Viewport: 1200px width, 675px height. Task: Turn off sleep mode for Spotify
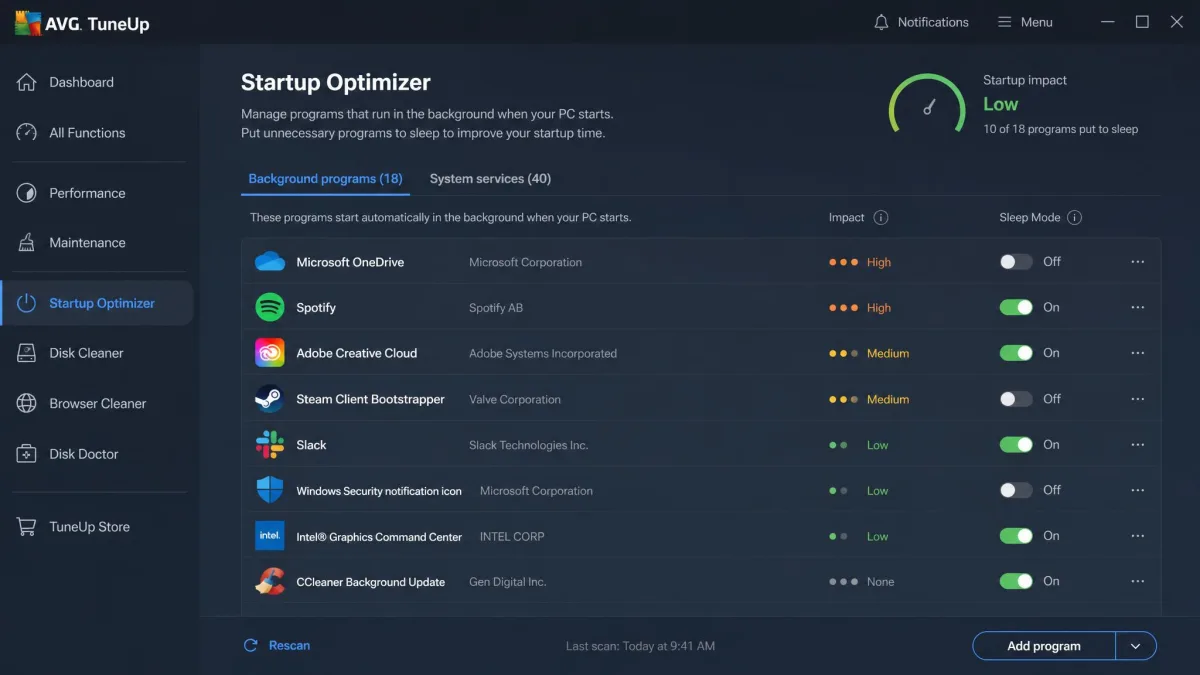pos(1016,307)
